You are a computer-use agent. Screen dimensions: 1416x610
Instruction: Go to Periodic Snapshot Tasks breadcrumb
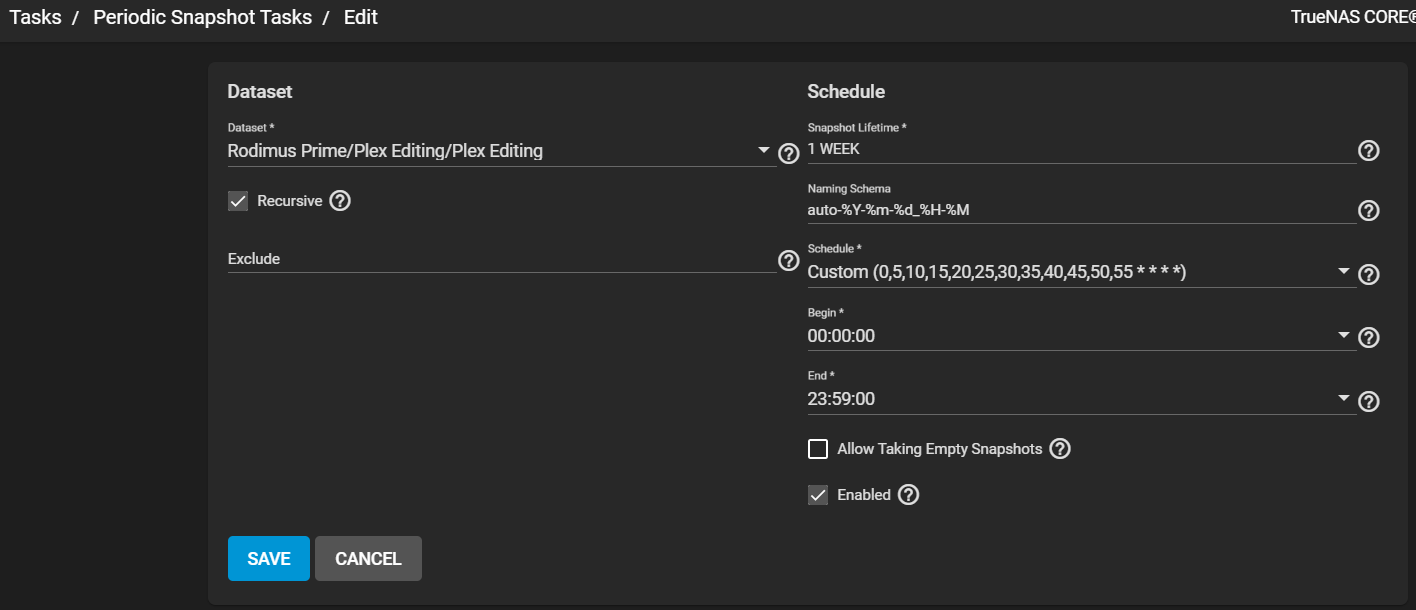click(202, 17)
